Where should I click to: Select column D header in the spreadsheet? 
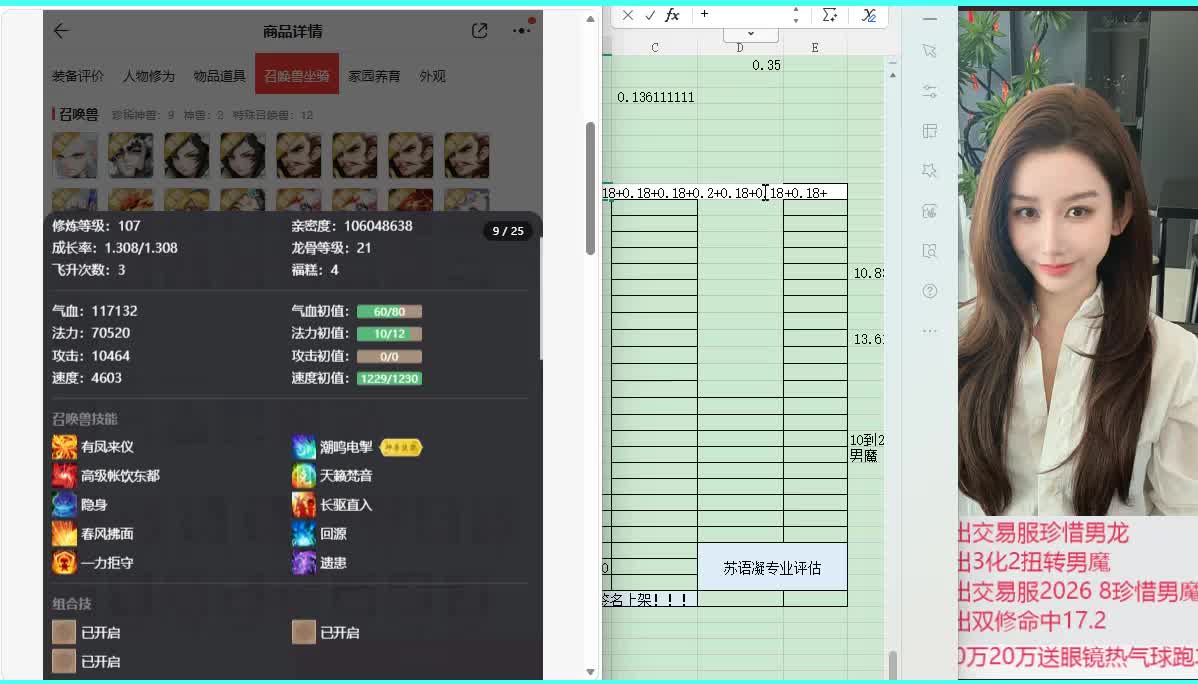point(740,47)
